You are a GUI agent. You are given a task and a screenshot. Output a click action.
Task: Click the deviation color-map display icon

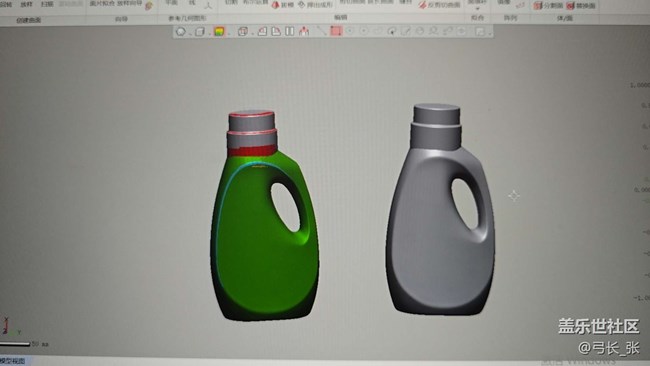click(219, 31)
